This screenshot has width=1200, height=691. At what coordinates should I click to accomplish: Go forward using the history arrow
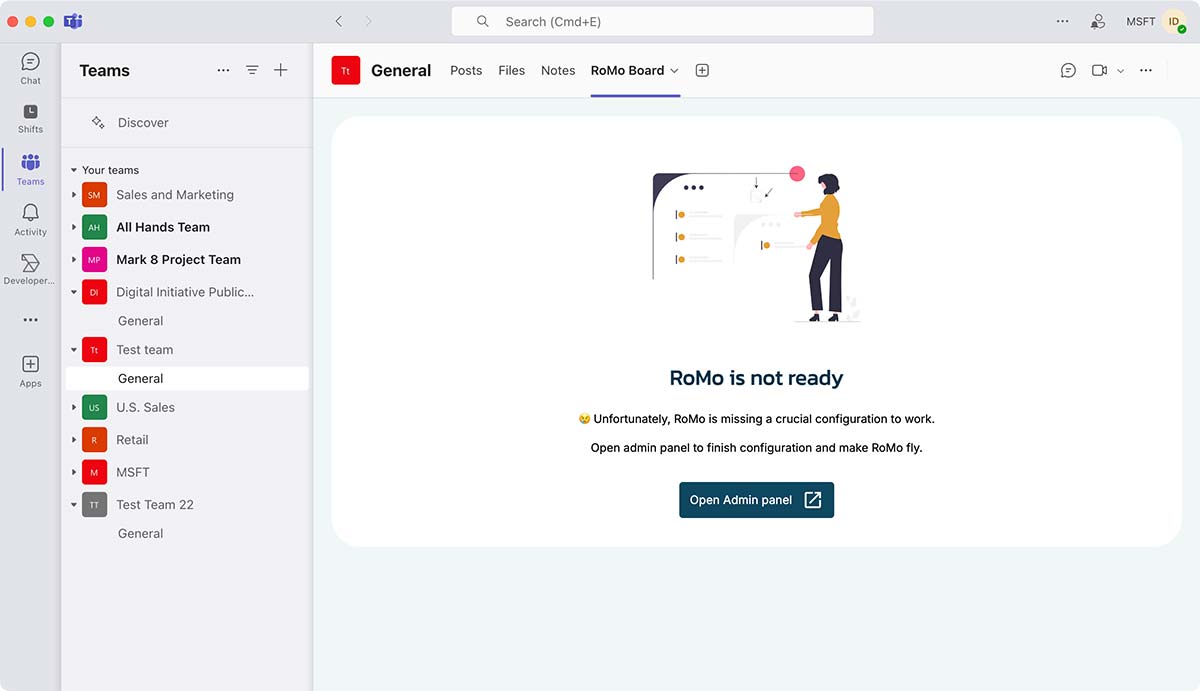tap(368, 21)
